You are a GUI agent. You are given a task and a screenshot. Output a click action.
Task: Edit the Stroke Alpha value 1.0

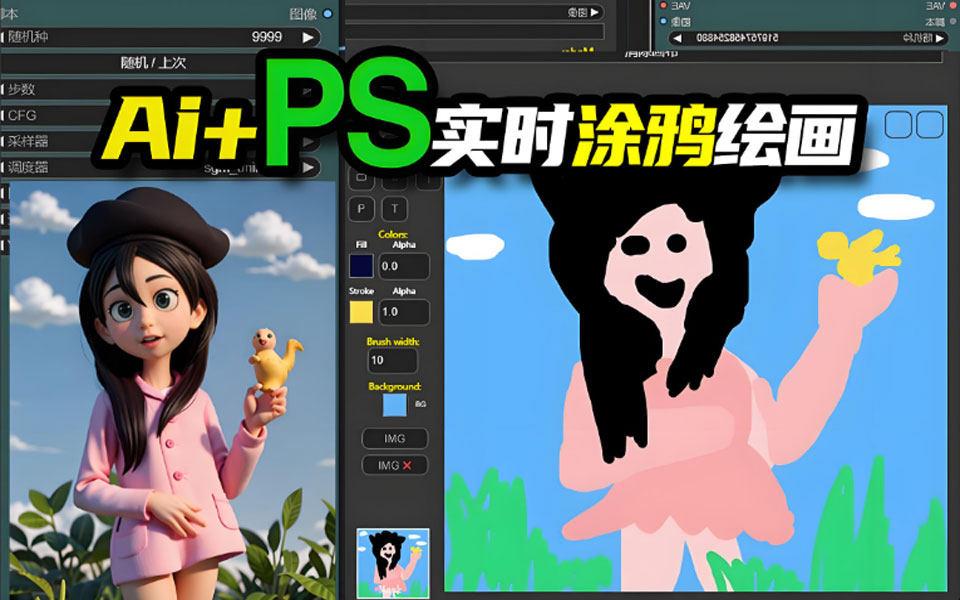(404, 312)
